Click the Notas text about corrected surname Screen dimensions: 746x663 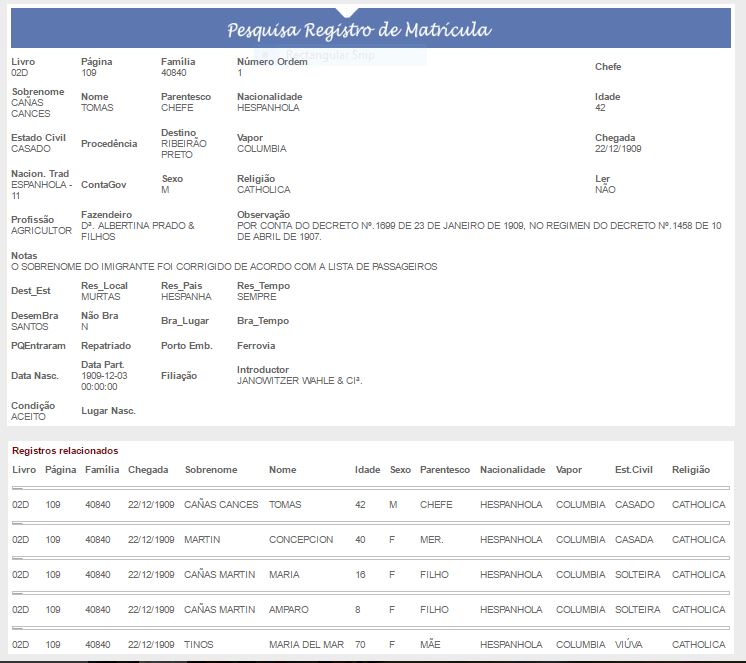pos(224,267)
